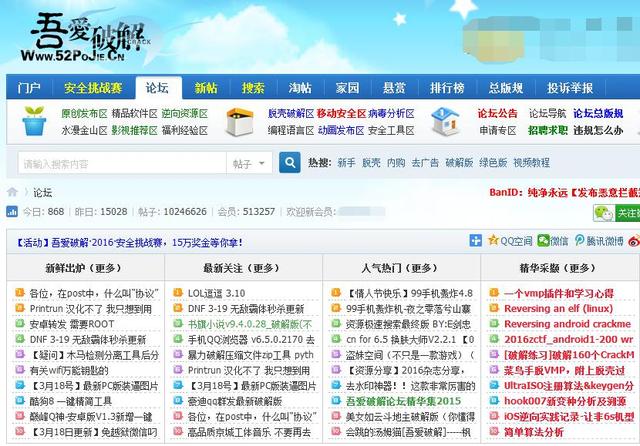The height and width of the screenshot is (446, 640).
Task: Go to 动画发布区 section
Action: 341,130
